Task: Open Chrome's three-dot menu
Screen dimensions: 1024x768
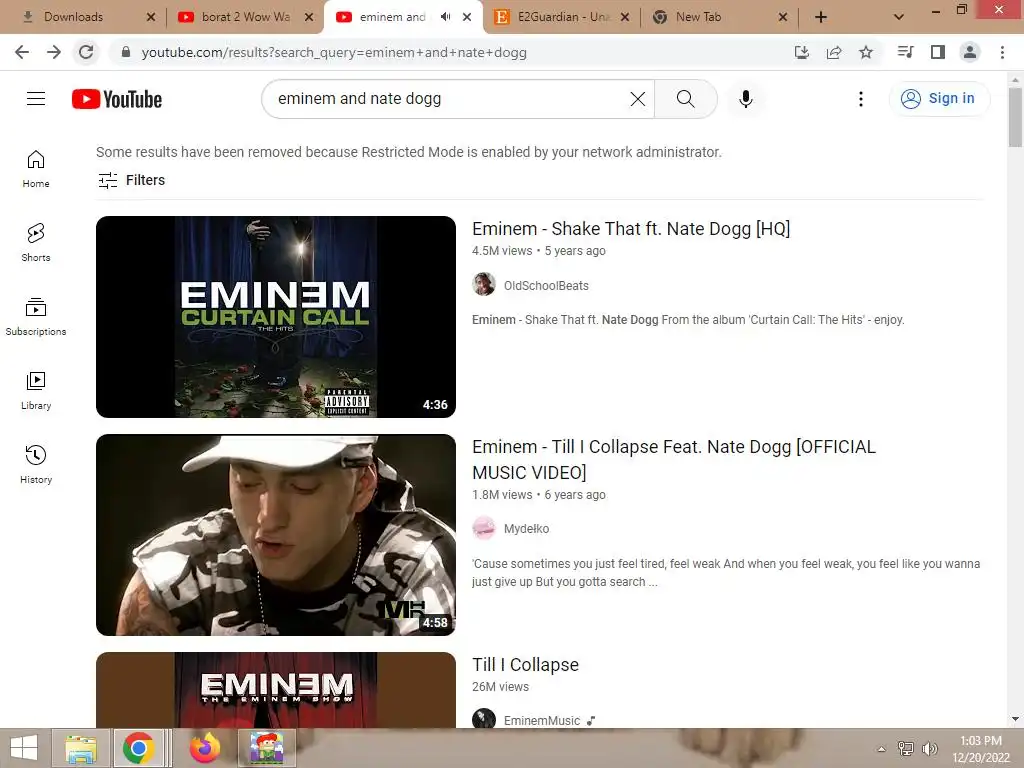Action: point(1002,52)
